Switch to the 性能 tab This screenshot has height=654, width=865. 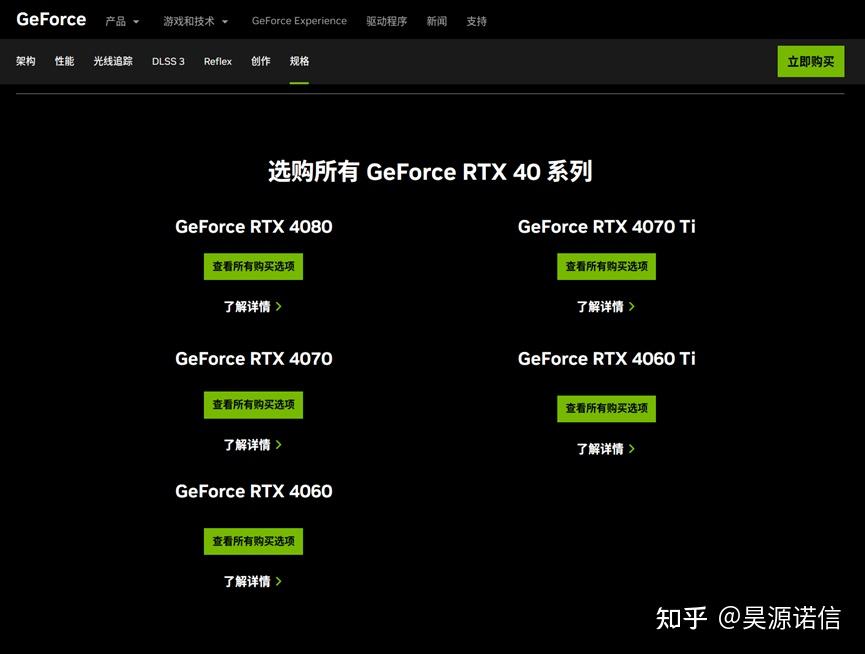65,61
